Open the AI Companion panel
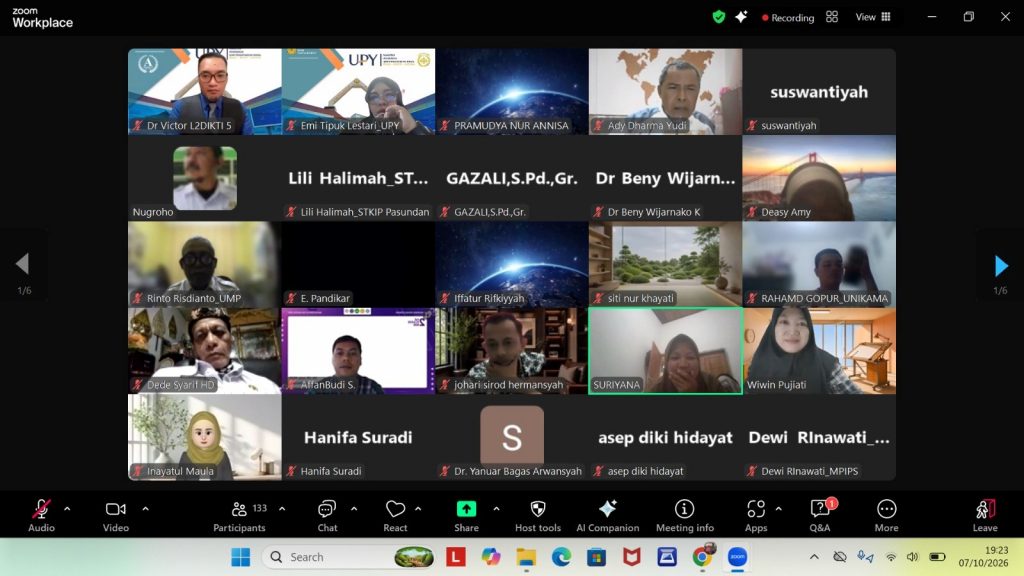This screenshot has width=1024, height=576. [x=607, y=515]
